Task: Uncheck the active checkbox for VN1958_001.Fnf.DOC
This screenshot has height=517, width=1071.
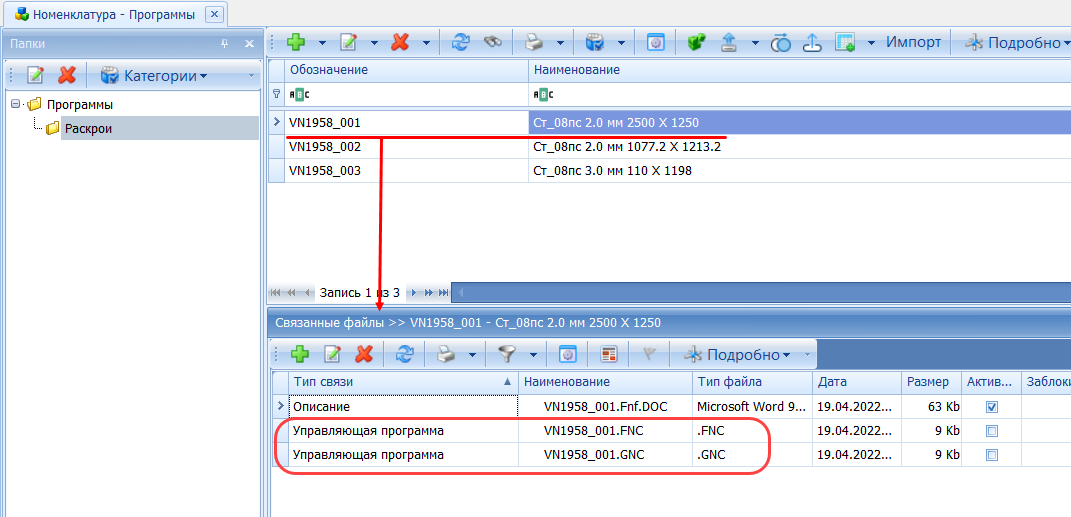Action: 991,407
